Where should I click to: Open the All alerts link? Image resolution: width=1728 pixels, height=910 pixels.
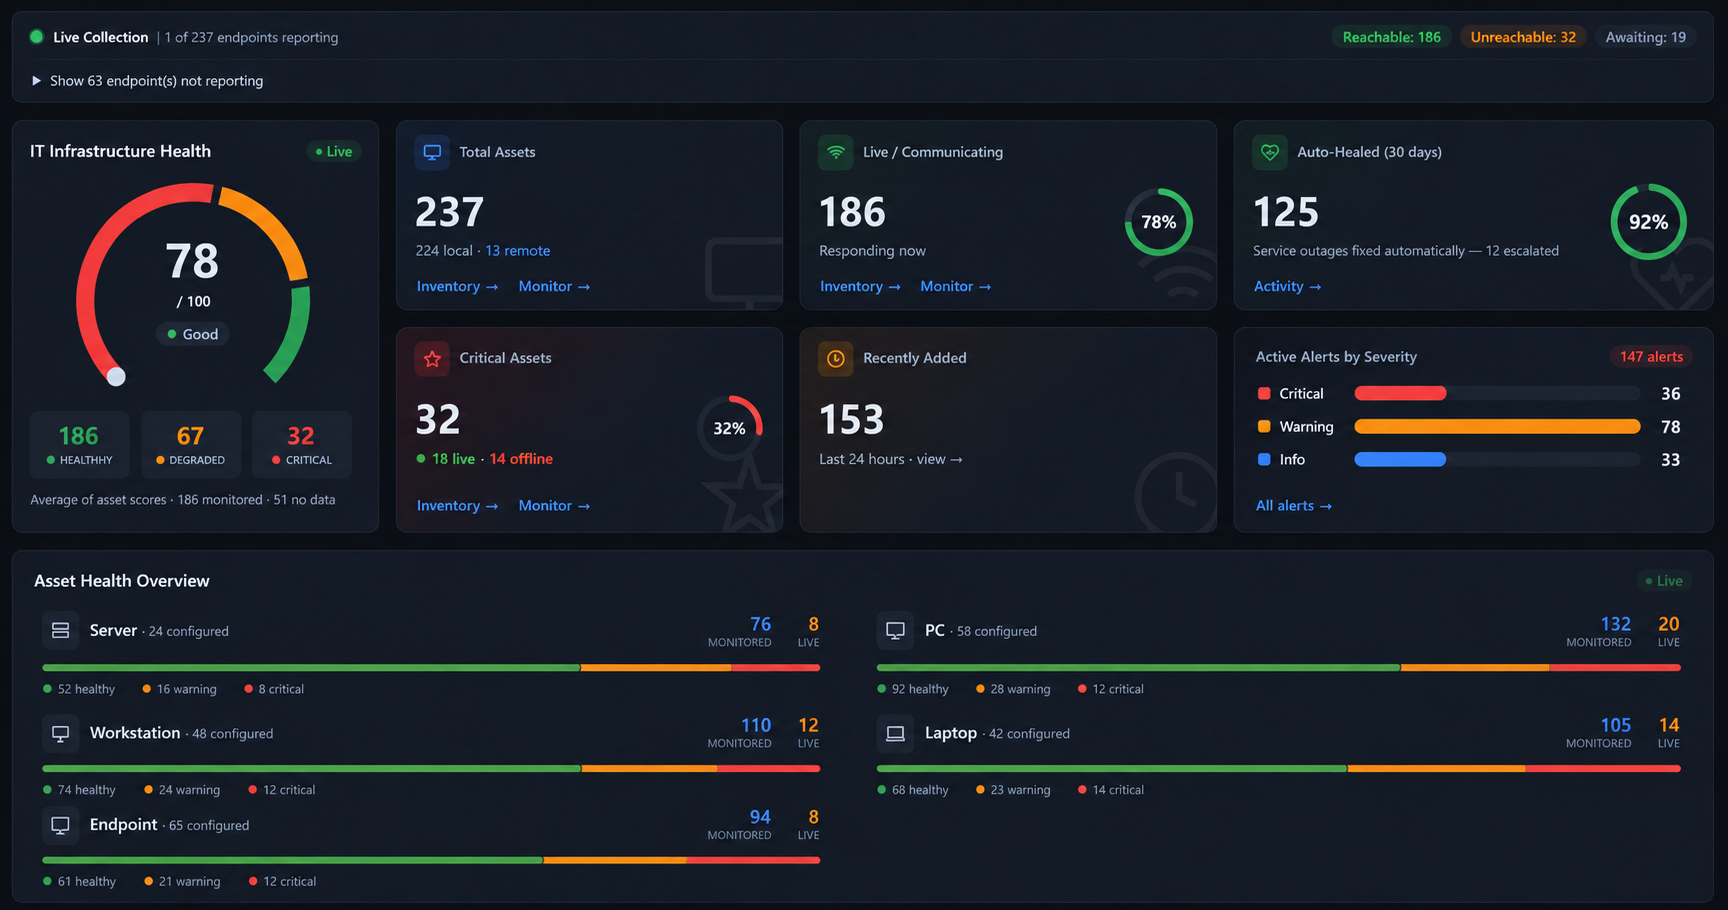[1293, 506]
